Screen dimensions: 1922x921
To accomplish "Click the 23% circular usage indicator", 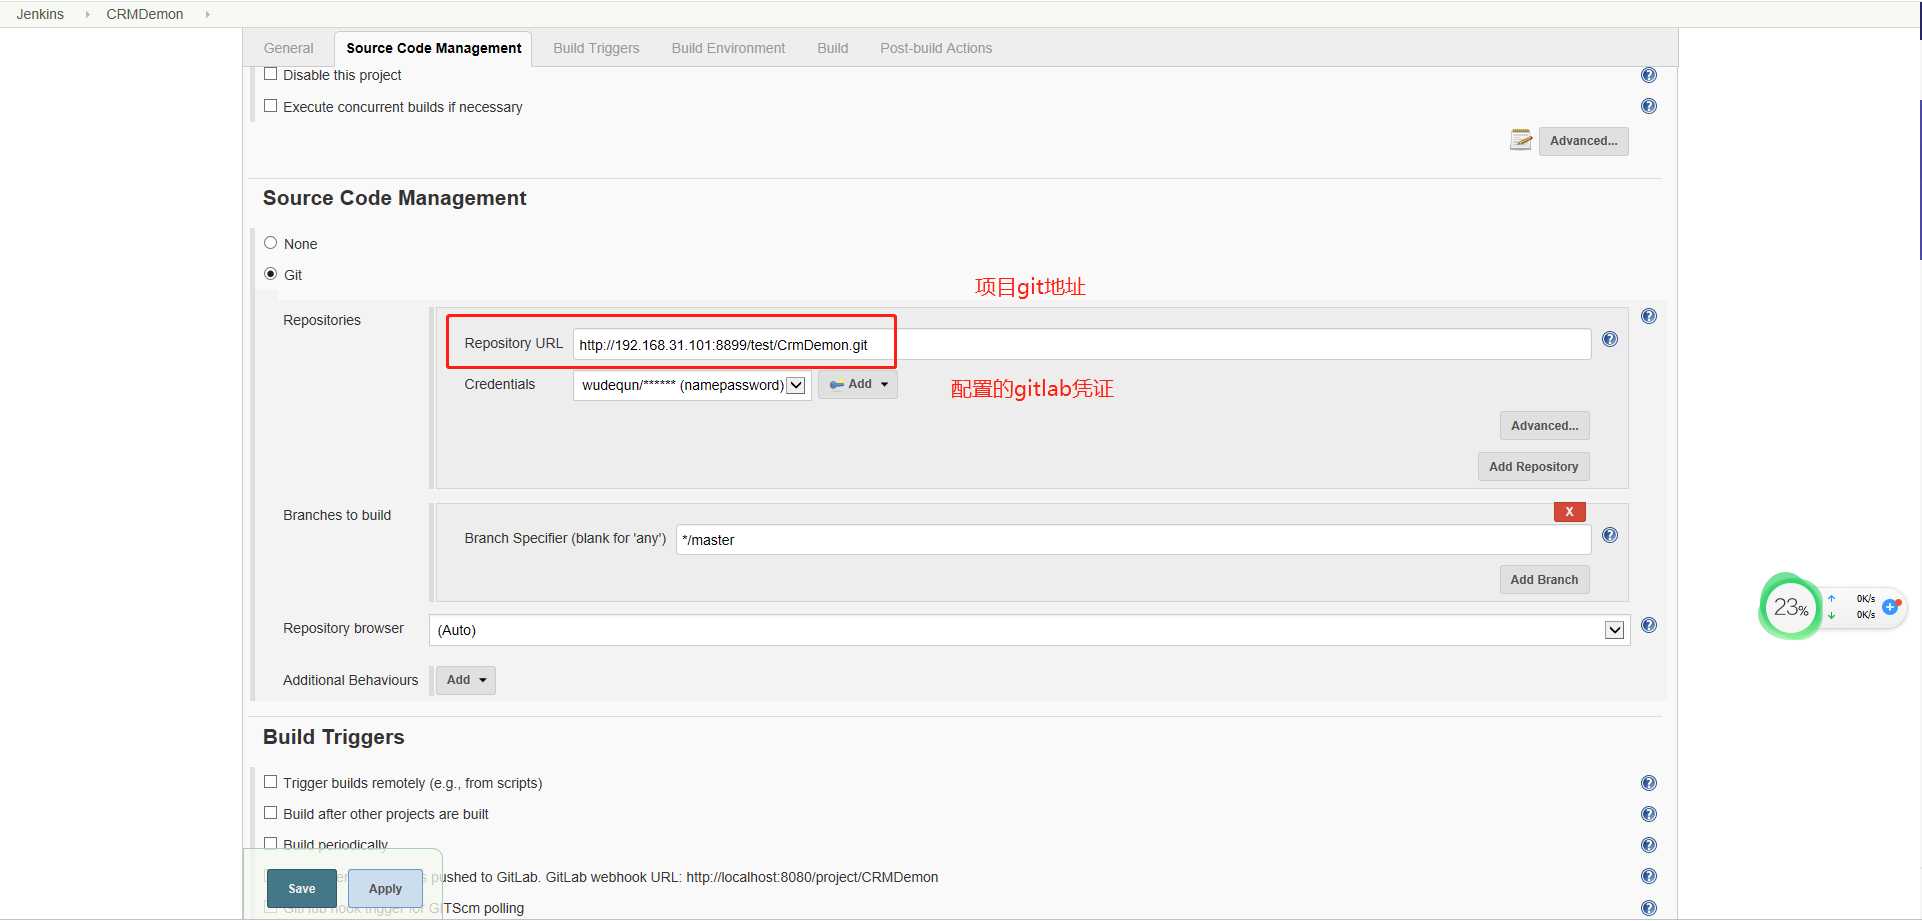I will (1790, 607).
